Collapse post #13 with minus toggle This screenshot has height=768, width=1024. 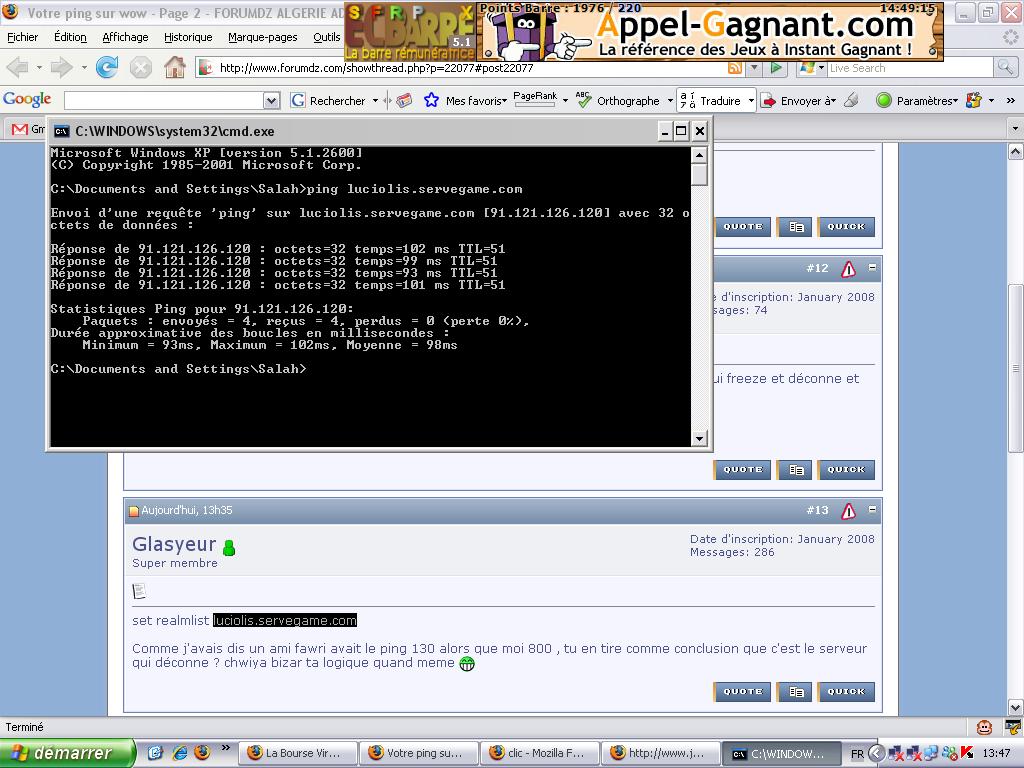[x=872, y=509]
